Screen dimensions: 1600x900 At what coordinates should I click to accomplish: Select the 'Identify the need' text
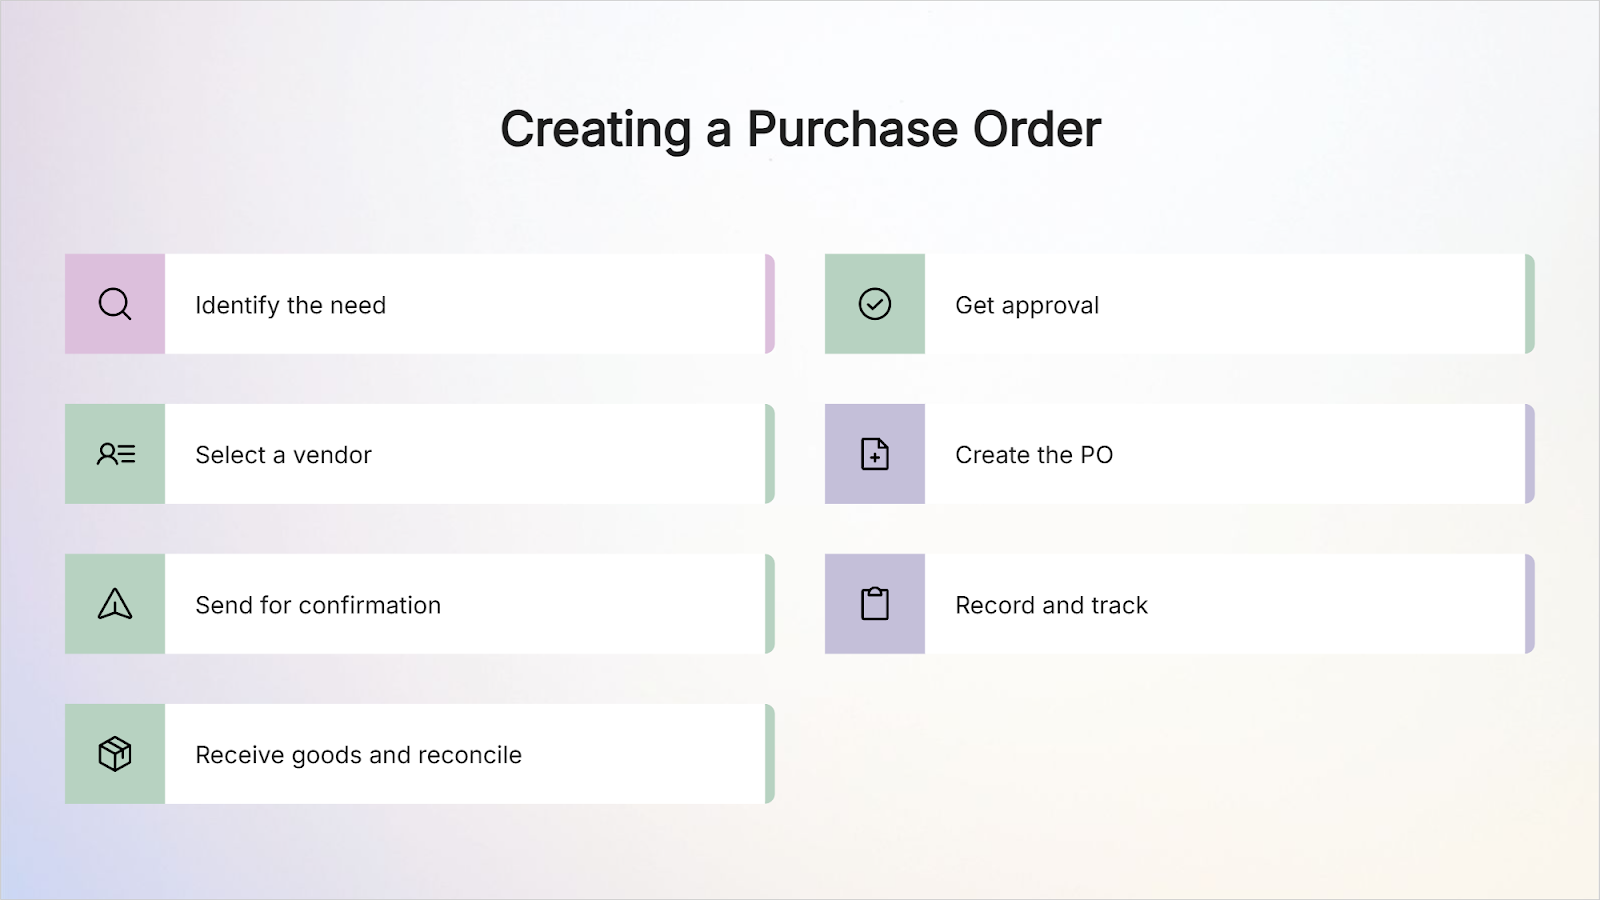click(291, 305)
